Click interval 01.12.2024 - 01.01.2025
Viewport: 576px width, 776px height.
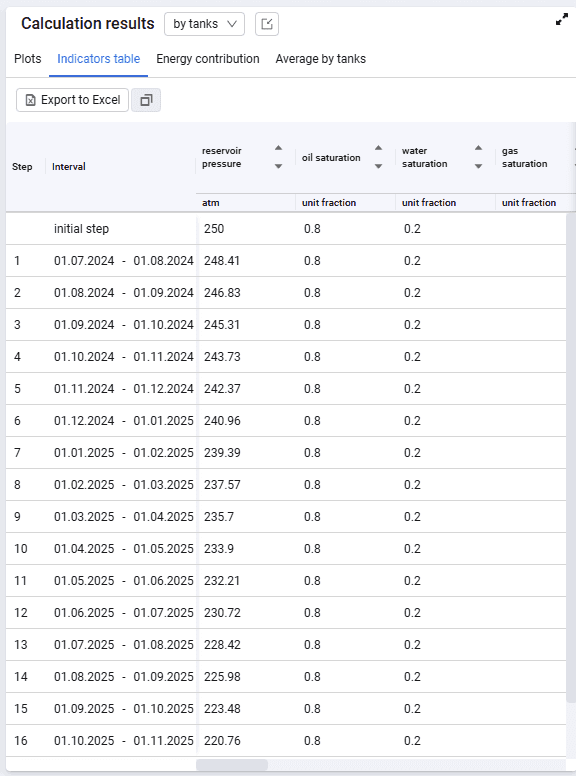click(124, 421)
